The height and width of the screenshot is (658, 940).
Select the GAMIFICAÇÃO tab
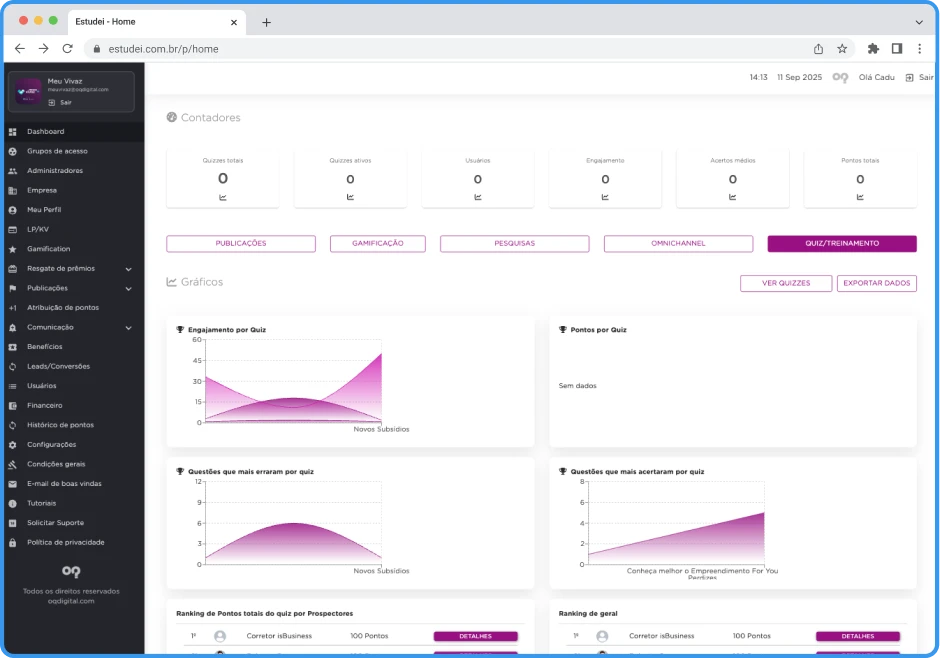(x=378, y=244)
